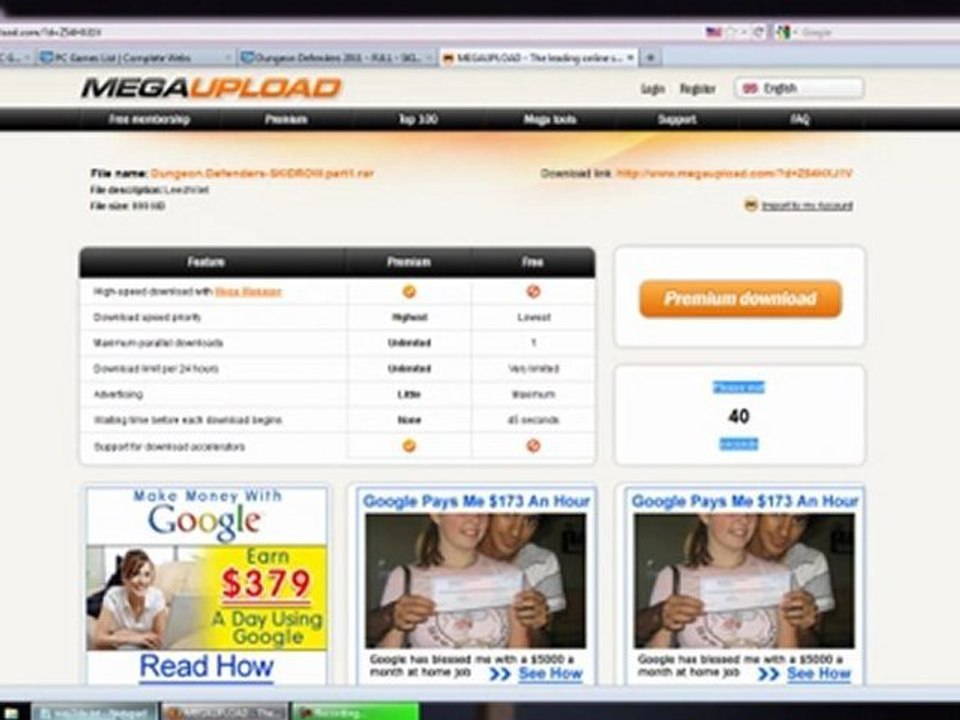
Task: Click the 45 seconds Free value
Action: click(533, 420)
